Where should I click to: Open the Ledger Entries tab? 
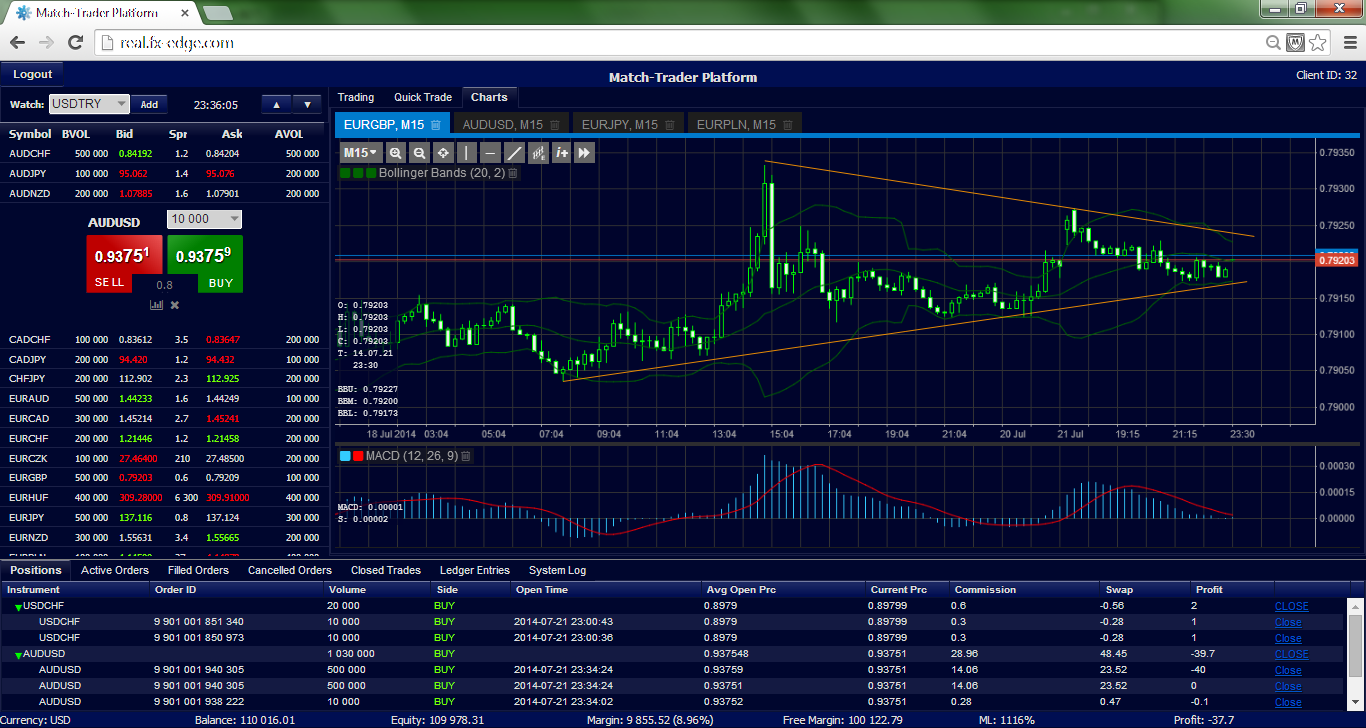coord(475,570)
